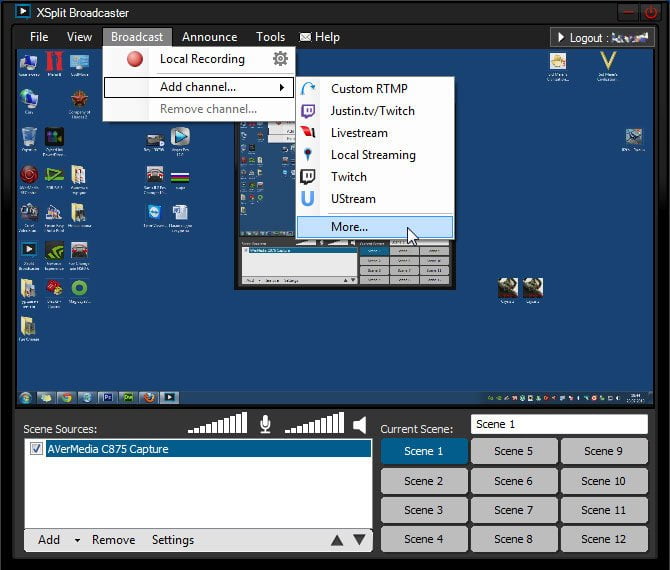670x570 pixels.
Task: Click the red Local Recording record icon
Action: (135, 59)
